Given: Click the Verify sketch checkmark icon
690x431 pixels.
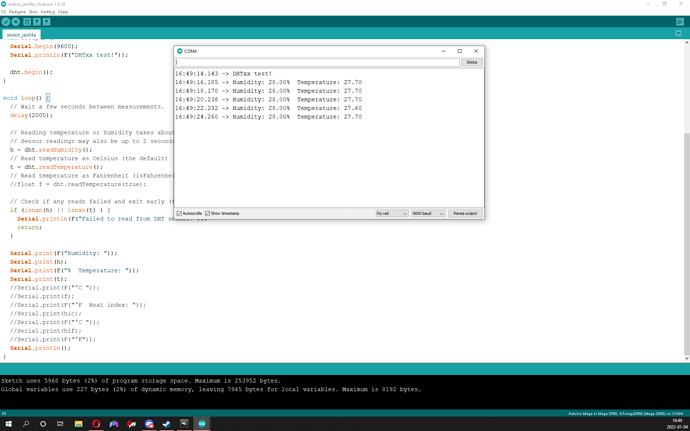Looking at the screenshot, I should 5,22.
